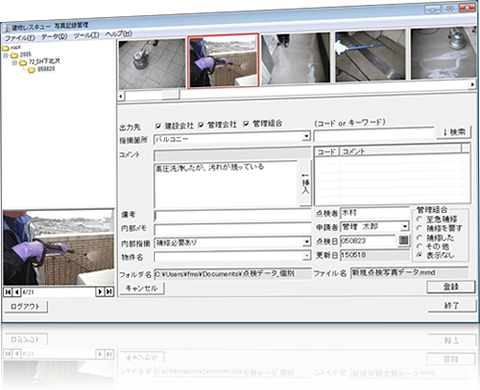480x390 pixels.
Task: Open the 申請者 dropdown
Action: click(405, 226)
